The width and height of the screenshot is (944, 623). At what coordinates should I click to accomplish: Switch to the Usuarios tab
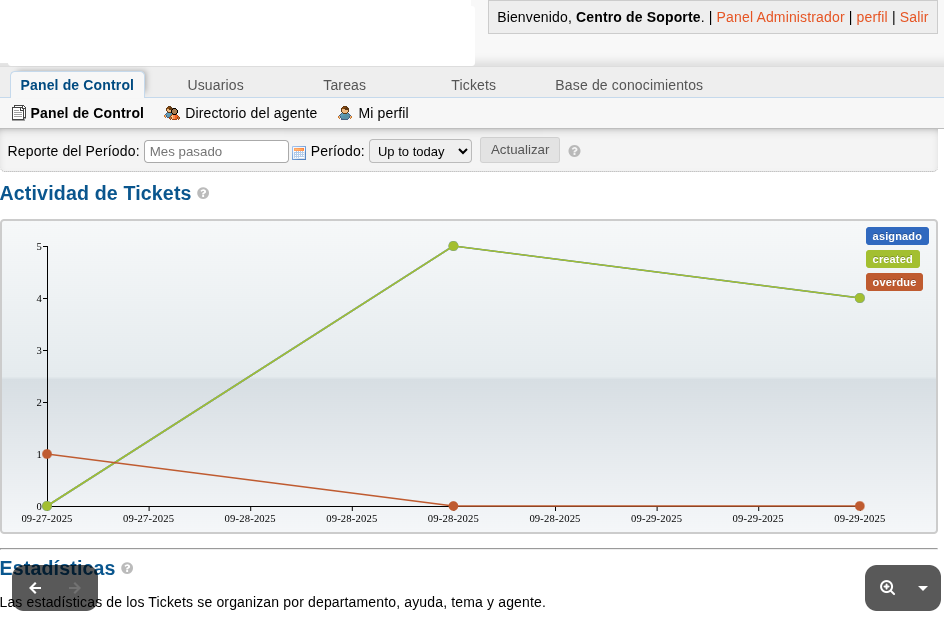coord(215,85)
